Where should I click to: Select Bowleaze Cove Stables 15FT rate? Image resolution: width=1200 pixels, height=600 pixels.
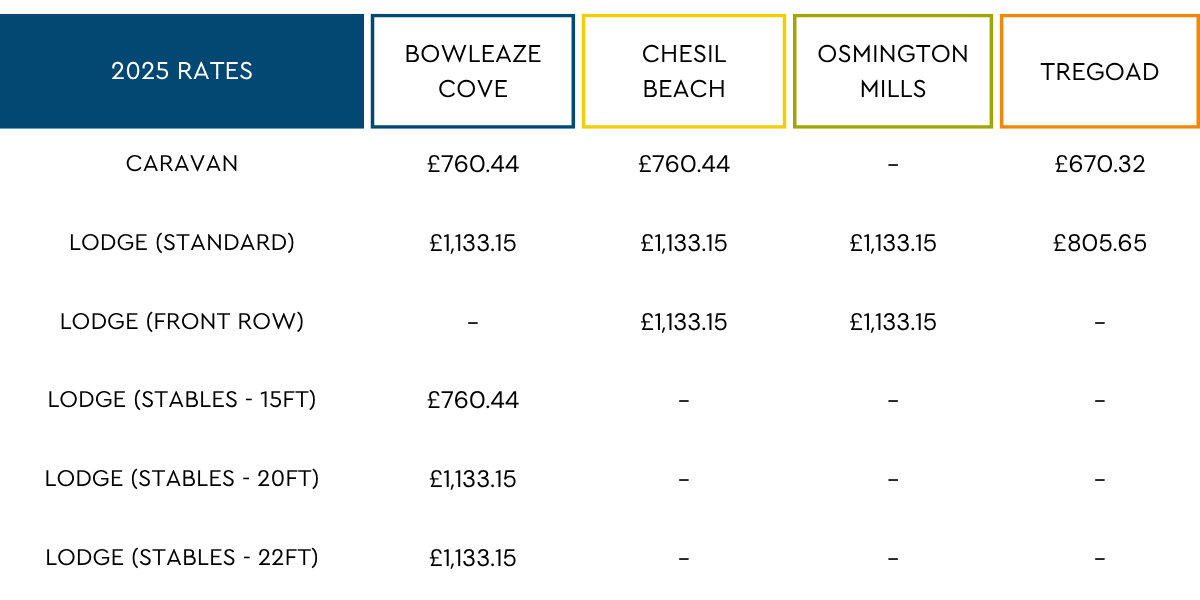473,401
